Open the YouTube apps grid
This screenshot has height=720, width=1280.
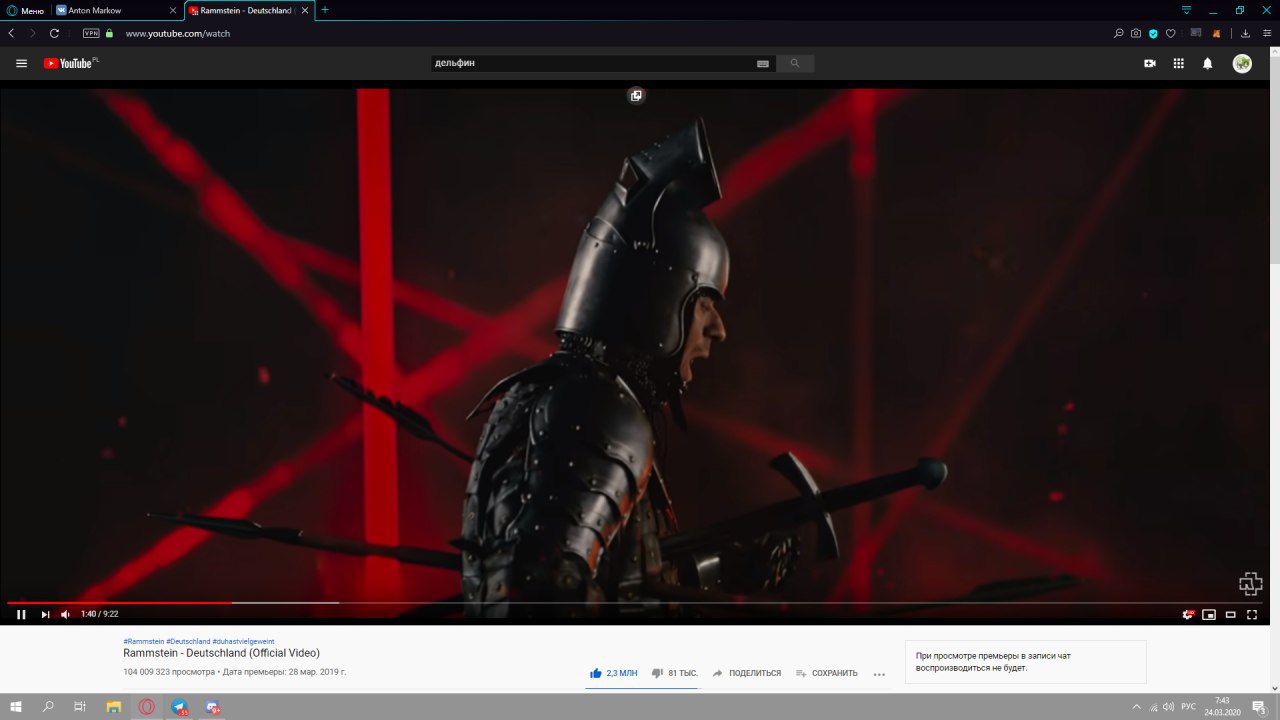1179,63
